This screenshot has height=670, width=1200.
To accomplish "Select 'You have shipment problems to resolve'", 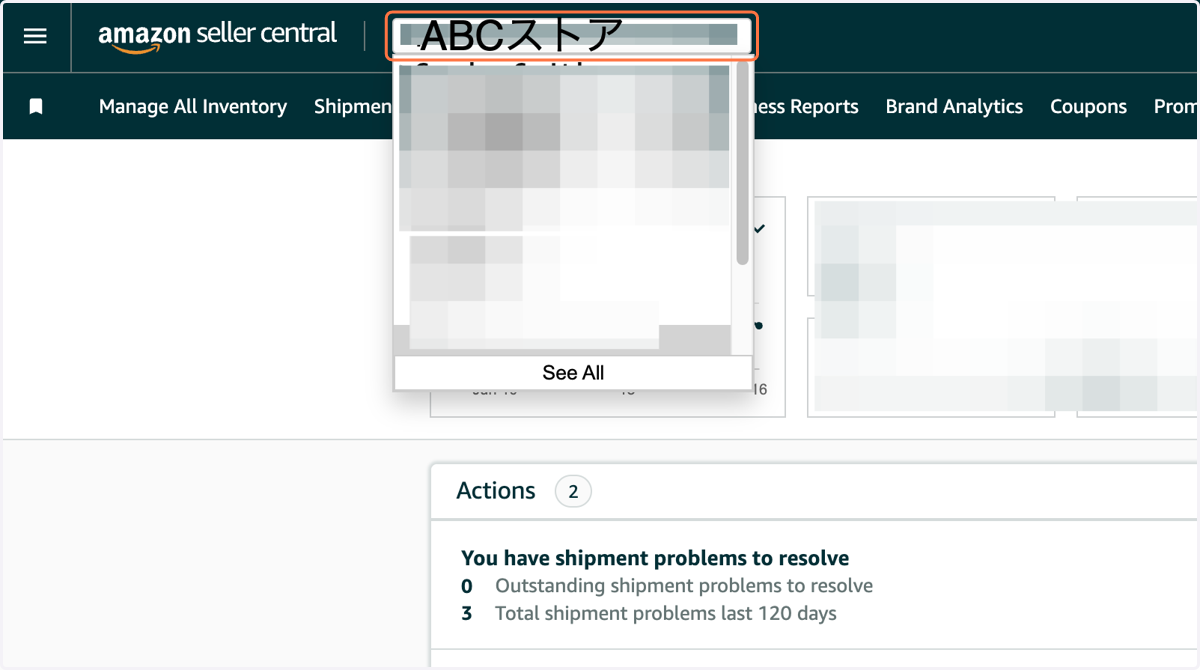I will pyautogui.click(x=655, y=558).
